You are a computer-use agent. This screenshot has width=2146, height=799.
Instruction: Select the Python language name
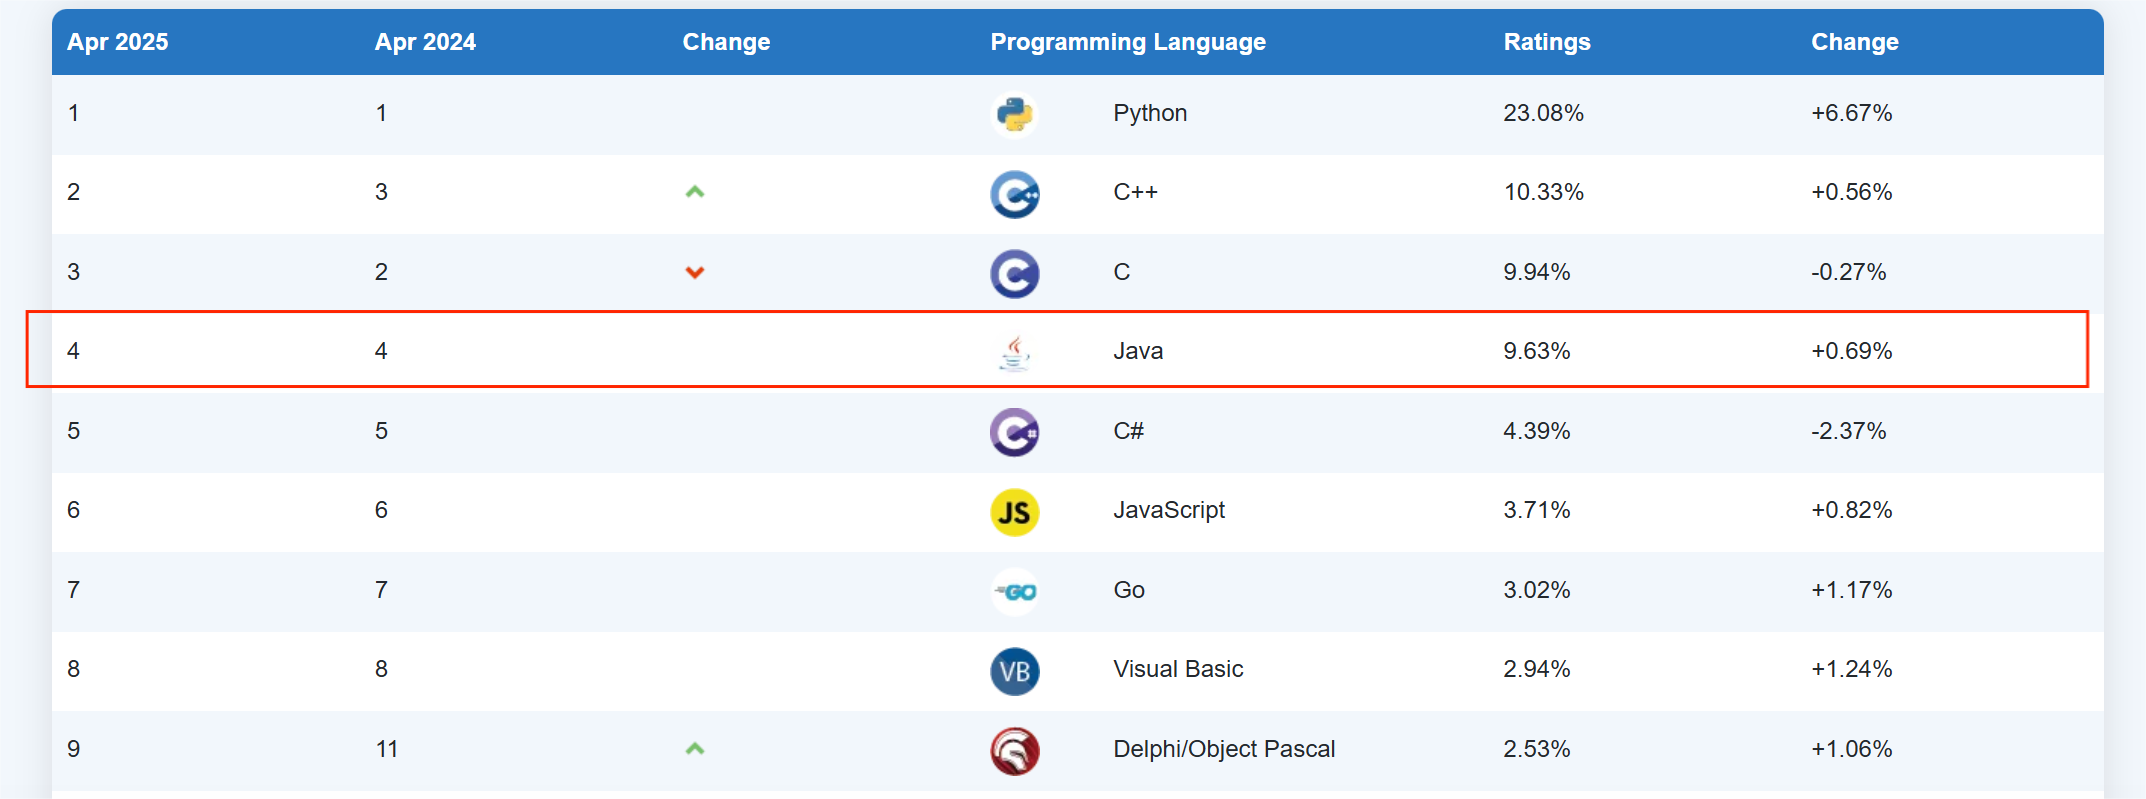[x=1150, y=113]
